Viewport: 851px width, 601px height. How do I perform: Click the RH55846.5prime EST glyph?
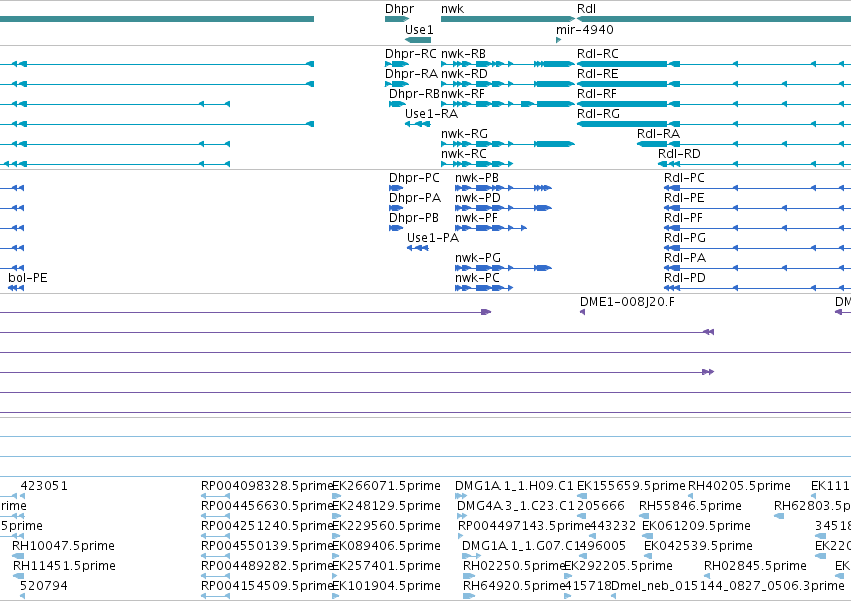coord(644,516)
